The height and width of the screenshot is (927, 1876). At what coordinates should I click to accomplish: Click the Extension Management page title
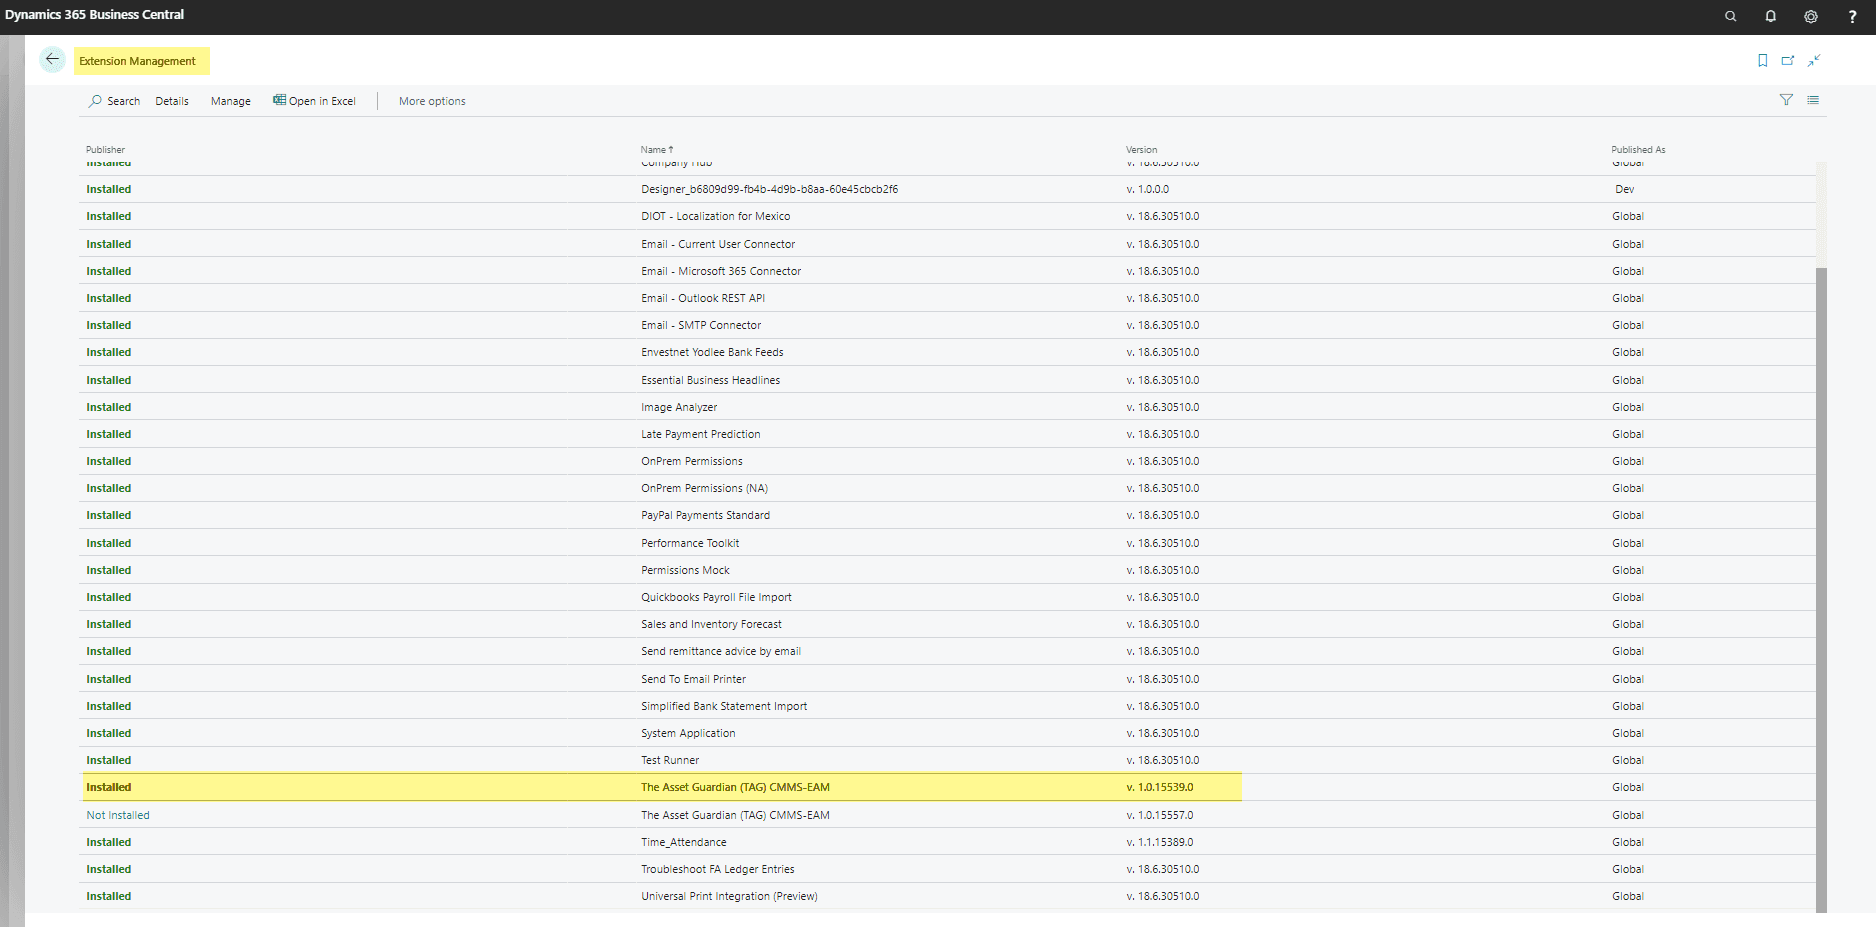(138, 61)
